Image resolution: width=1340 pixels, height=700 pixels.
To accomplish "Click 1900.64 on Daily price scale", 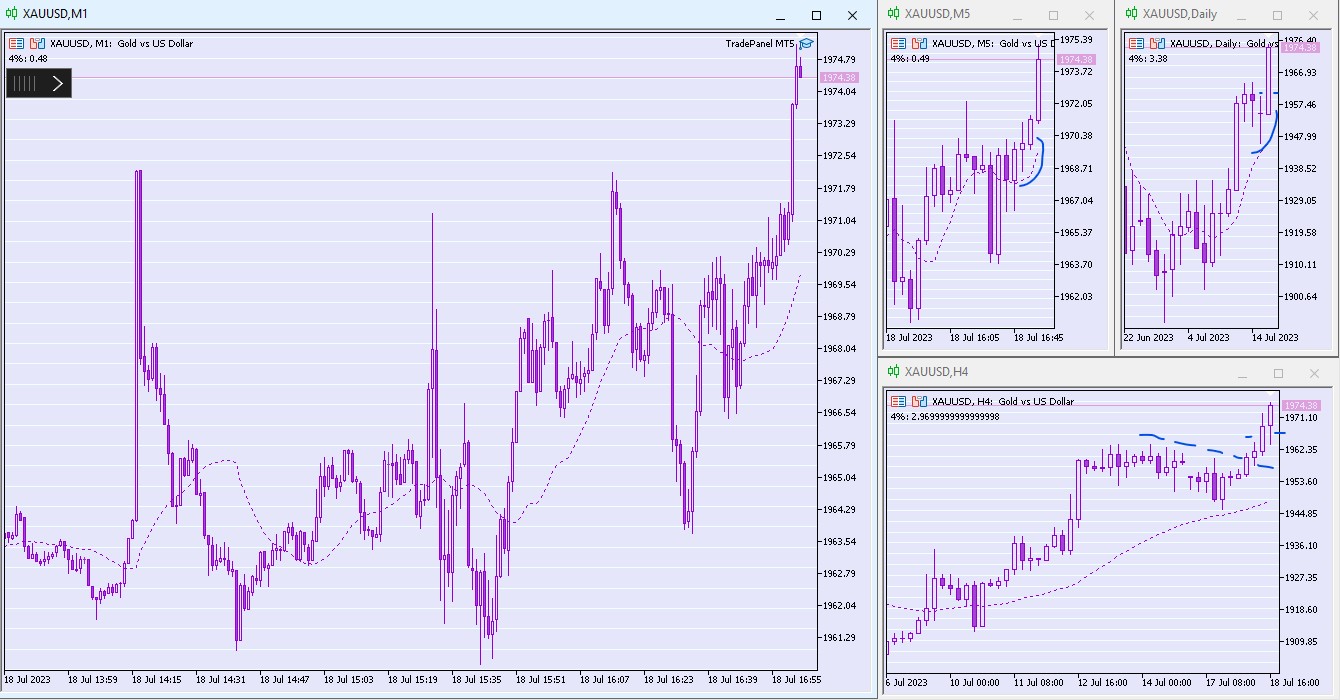I will click(x=1299, y=297).
